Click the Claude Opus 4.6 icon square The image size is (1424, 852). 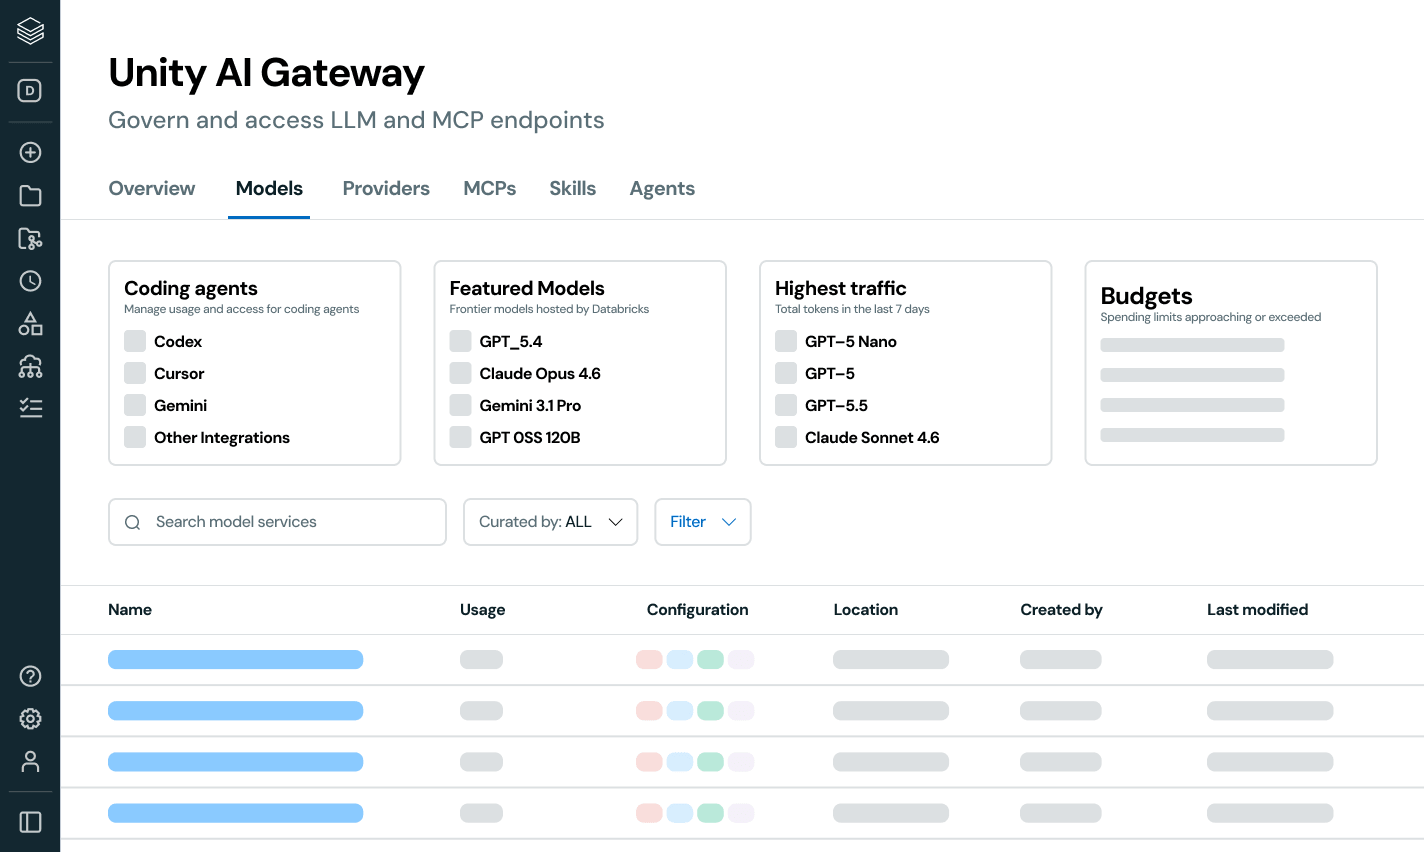(x=460, y=373)
